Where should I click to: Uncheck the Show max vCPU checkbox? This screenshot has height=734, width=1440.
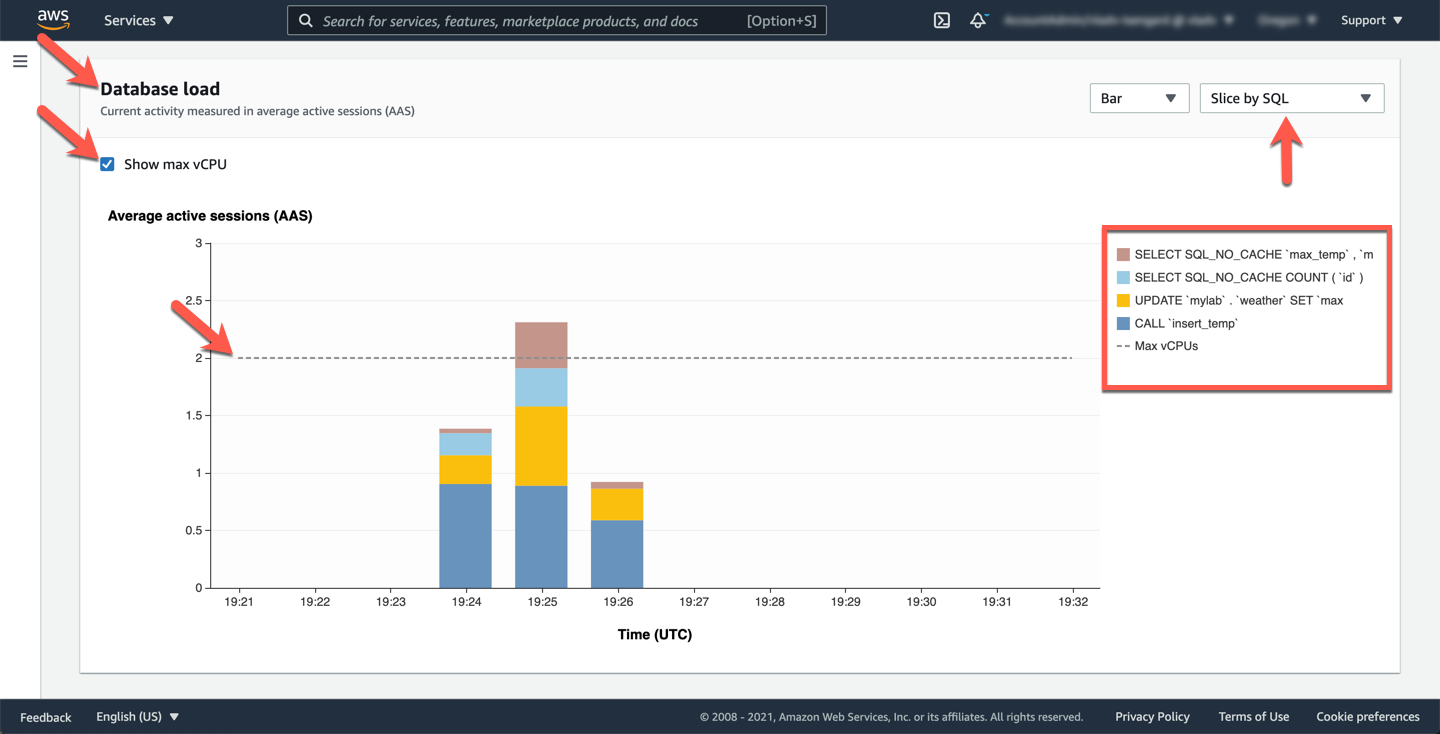pos(107,164)
